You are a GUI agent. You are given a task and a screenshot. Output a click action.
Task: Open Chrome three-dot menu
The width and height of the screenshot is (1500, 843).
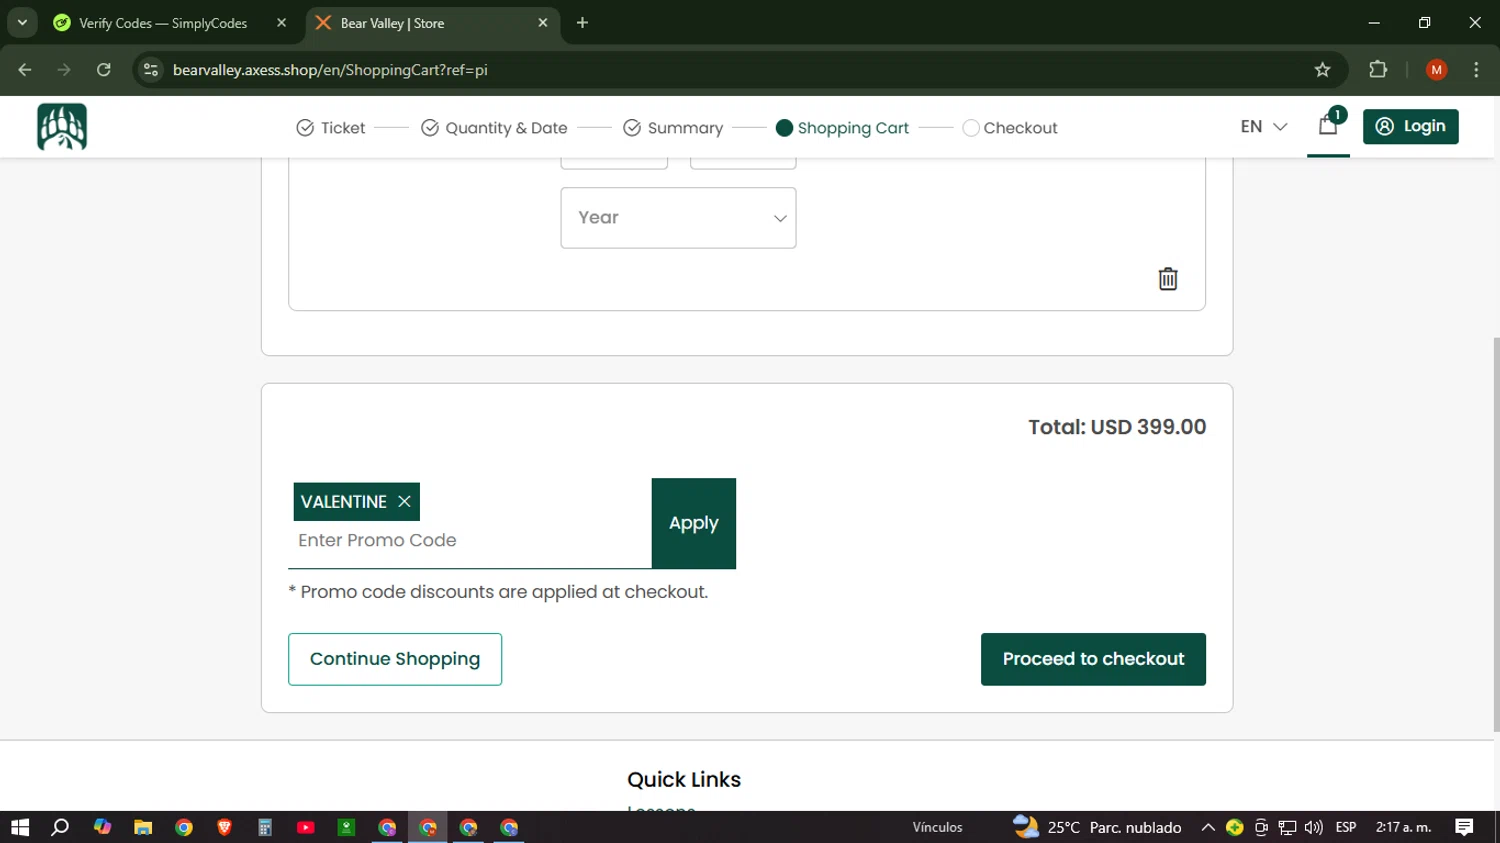pos(1476,70)
